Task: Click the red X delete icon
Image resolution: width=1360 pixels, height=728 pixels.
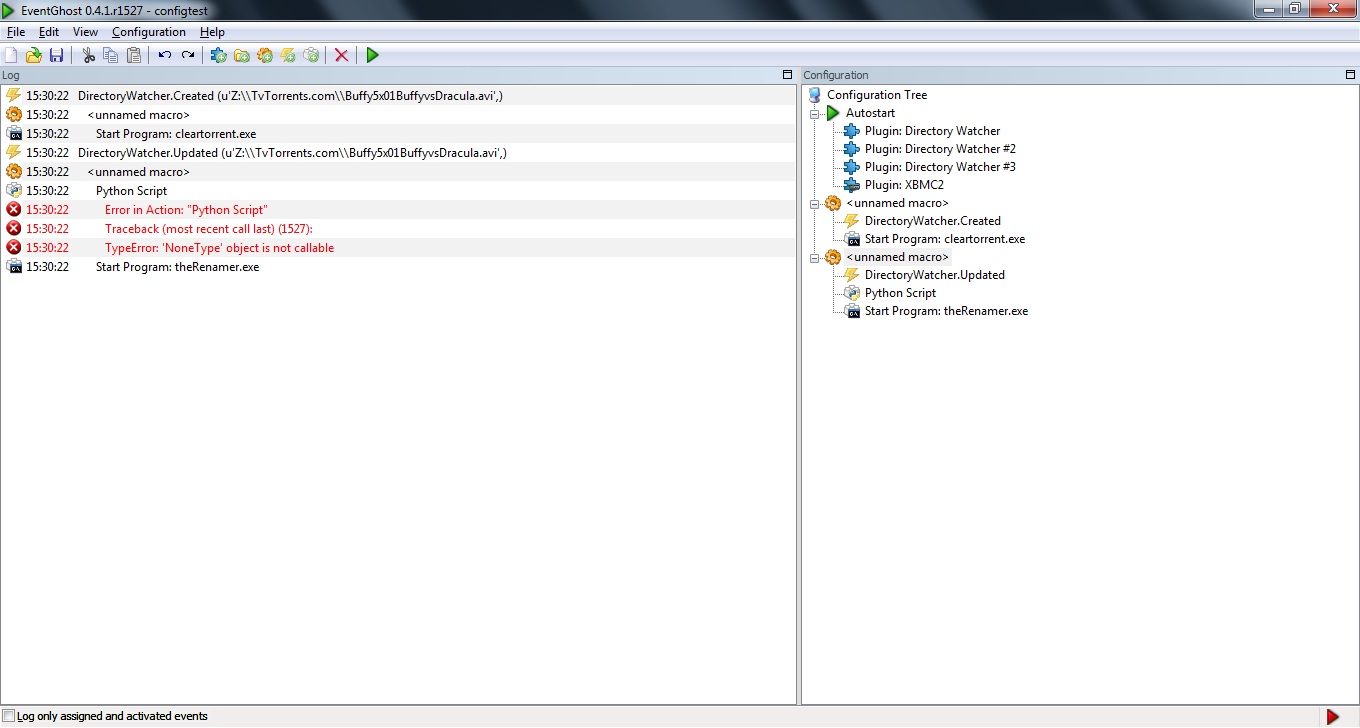Action: [x=342, y=55]
